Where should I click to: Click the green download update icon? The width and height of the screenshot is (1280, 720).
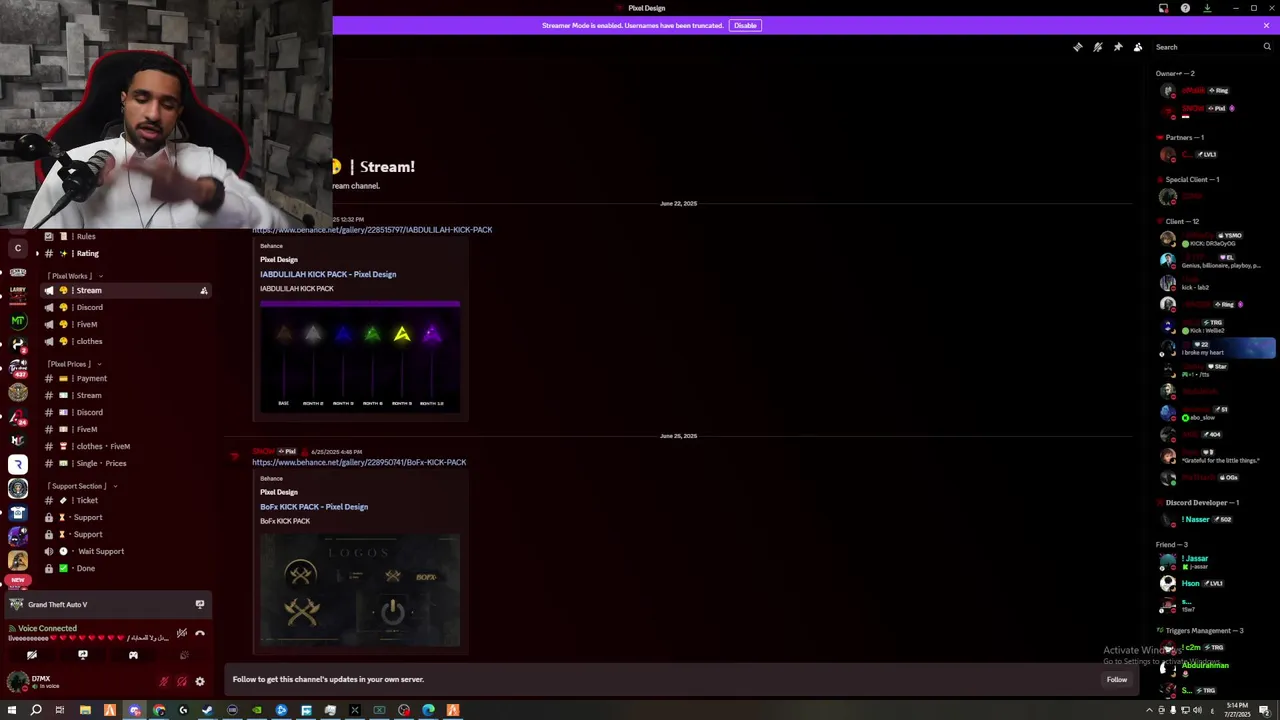pyautogui.click(x=1207, y=8)
